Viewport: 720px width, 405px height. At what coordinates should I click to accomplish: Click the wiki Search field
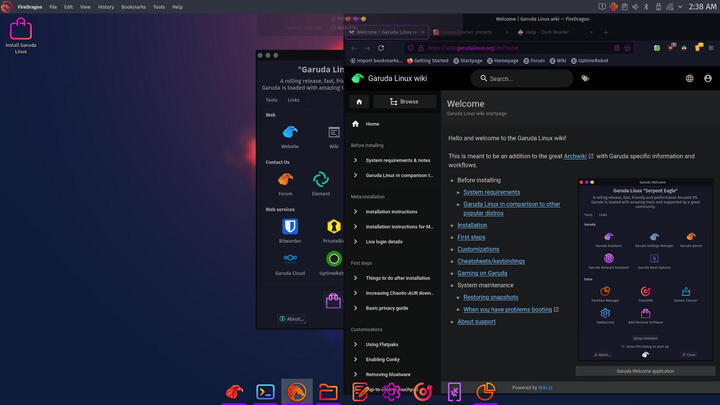pos(522,79)
